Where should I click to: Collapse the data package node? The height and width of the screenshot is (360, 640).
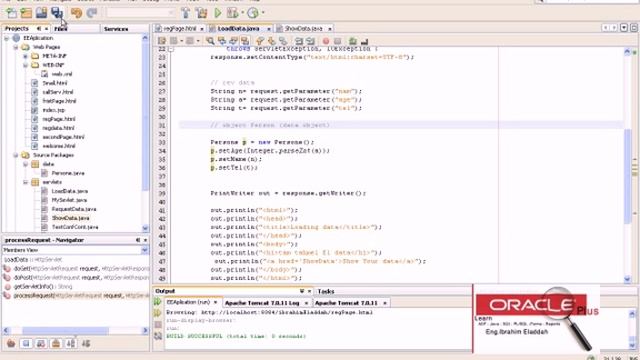25,164
